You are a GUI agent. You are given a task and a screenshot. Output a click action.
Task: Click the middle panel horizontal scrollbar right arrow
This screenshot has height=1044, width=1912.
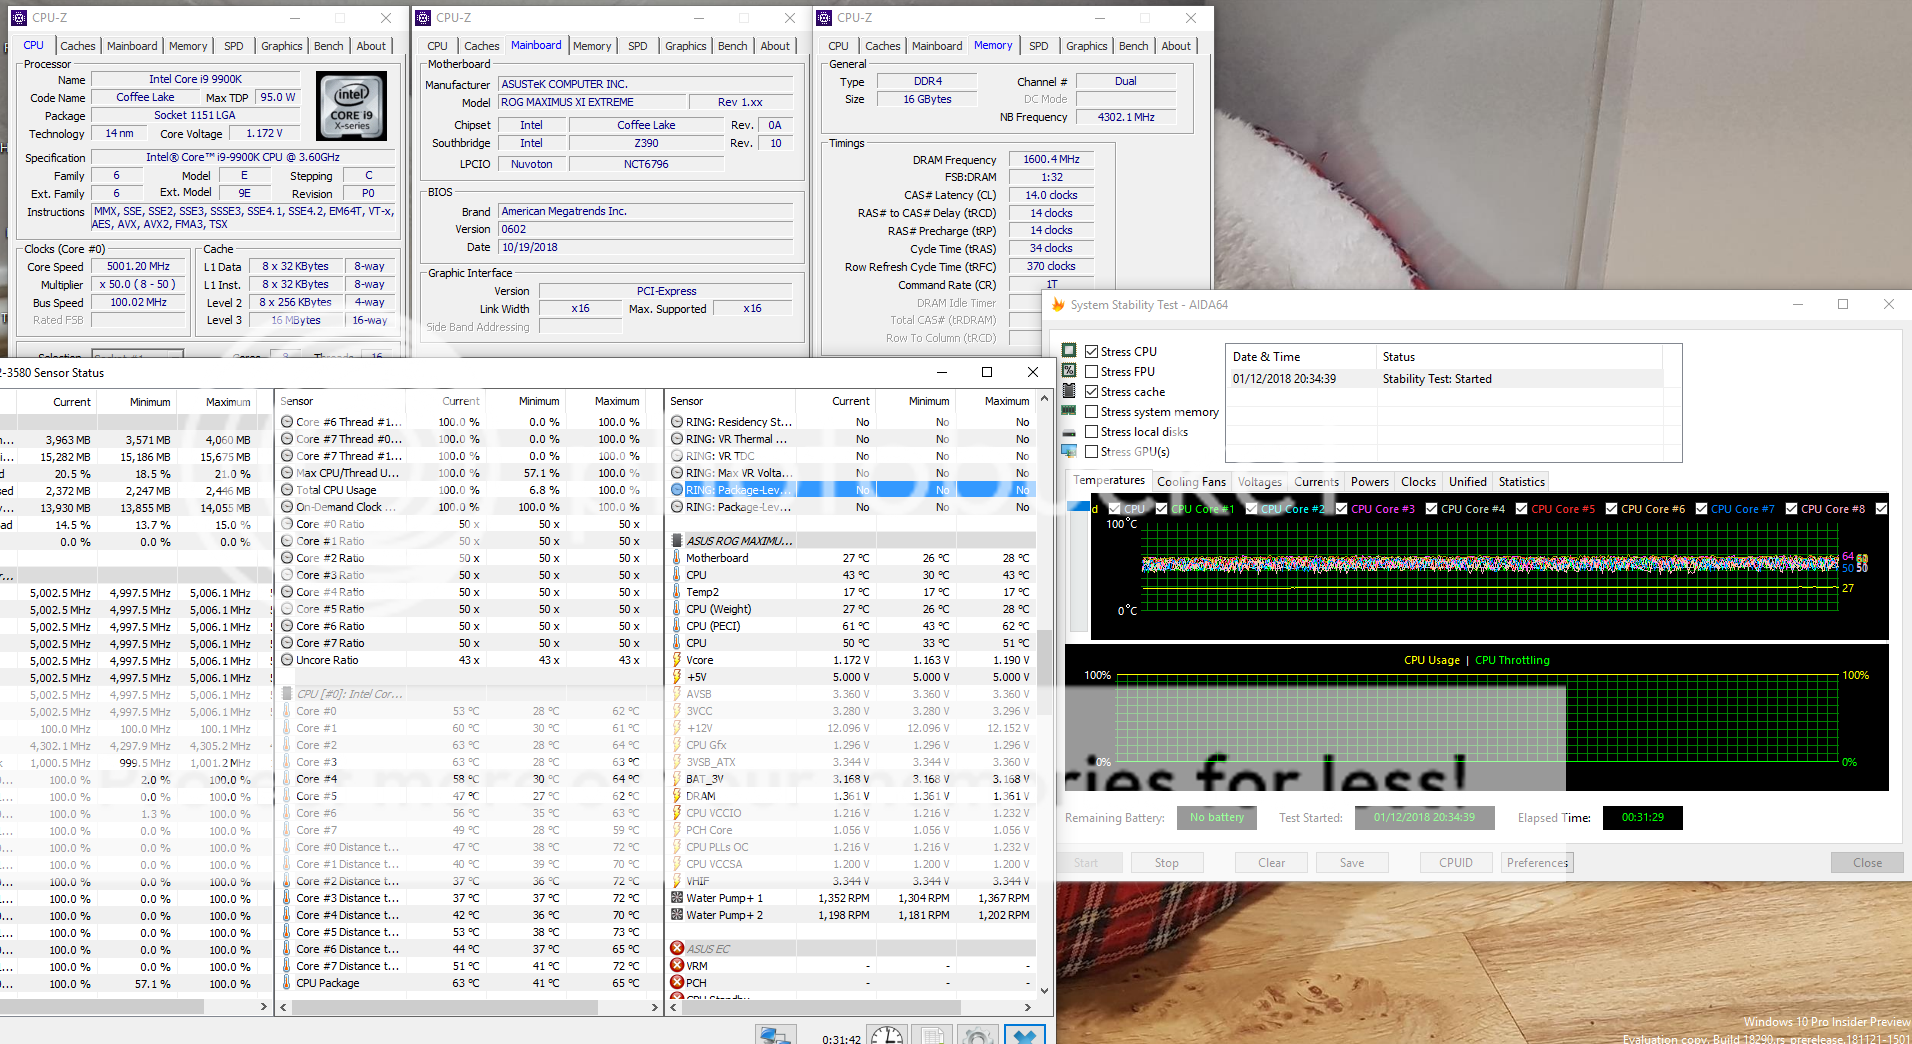655,1007
